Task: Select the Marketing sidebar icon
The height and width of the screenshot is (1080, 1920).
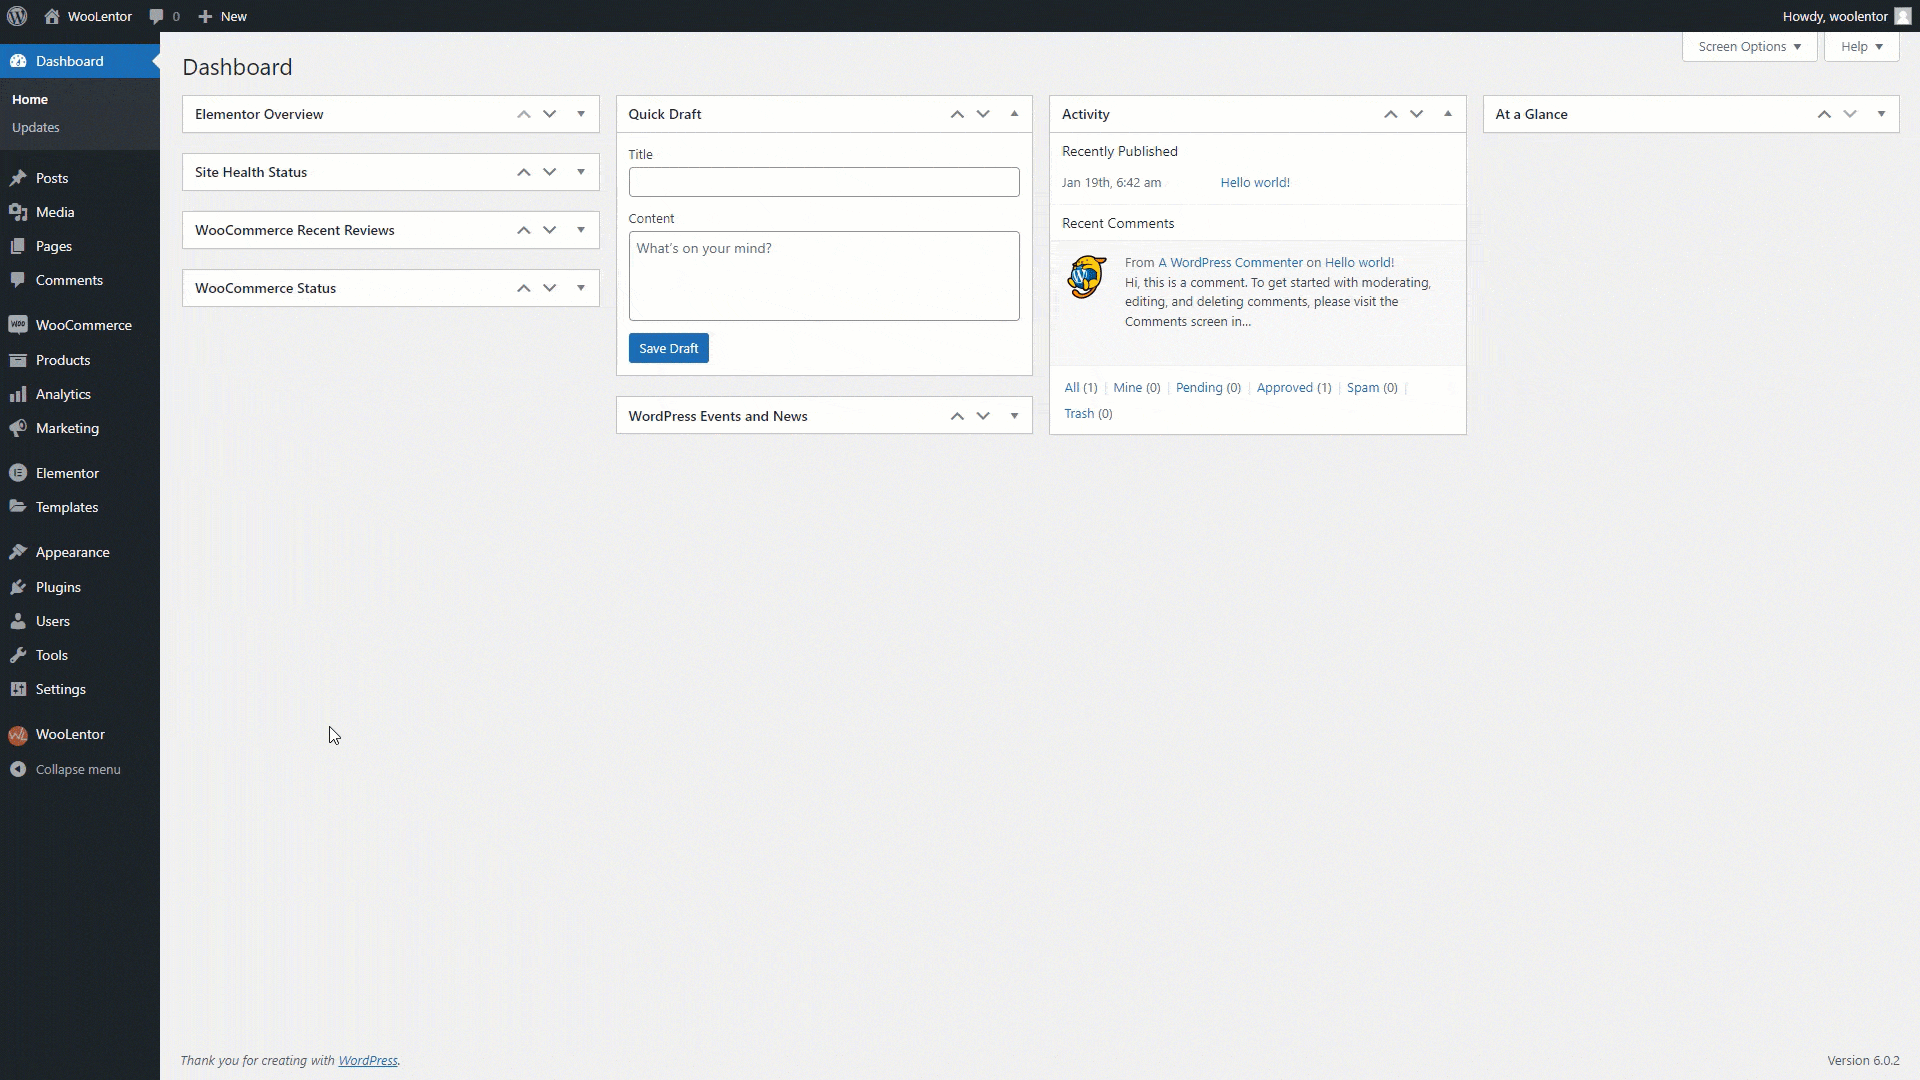Action: (x=17, y=429)
